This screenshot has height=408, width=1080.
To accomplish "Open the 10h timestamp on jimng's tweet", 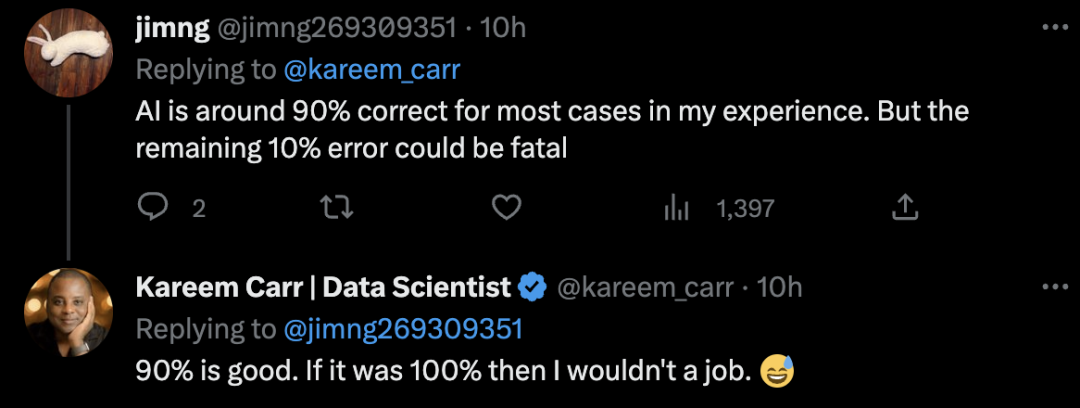I will tap(503, 28).
